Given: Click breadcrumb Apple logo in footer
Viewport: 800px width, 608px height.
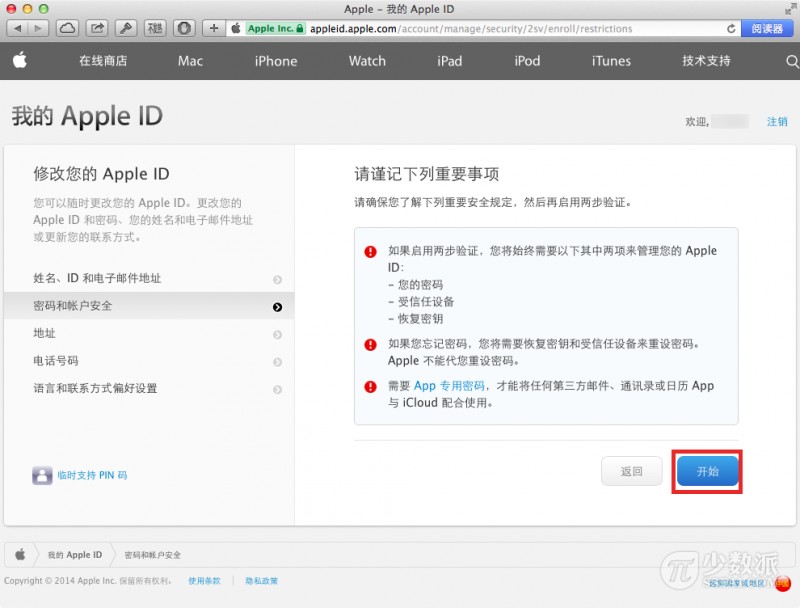Looking at the screenshot, I should point(20,554).
